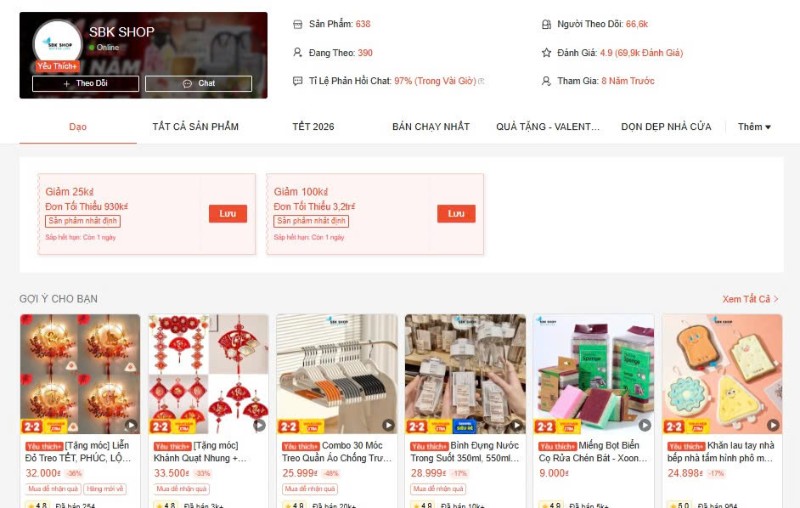Save the Giảm 25k voucher with Lưu
The image size is (800, 508).
228,214
